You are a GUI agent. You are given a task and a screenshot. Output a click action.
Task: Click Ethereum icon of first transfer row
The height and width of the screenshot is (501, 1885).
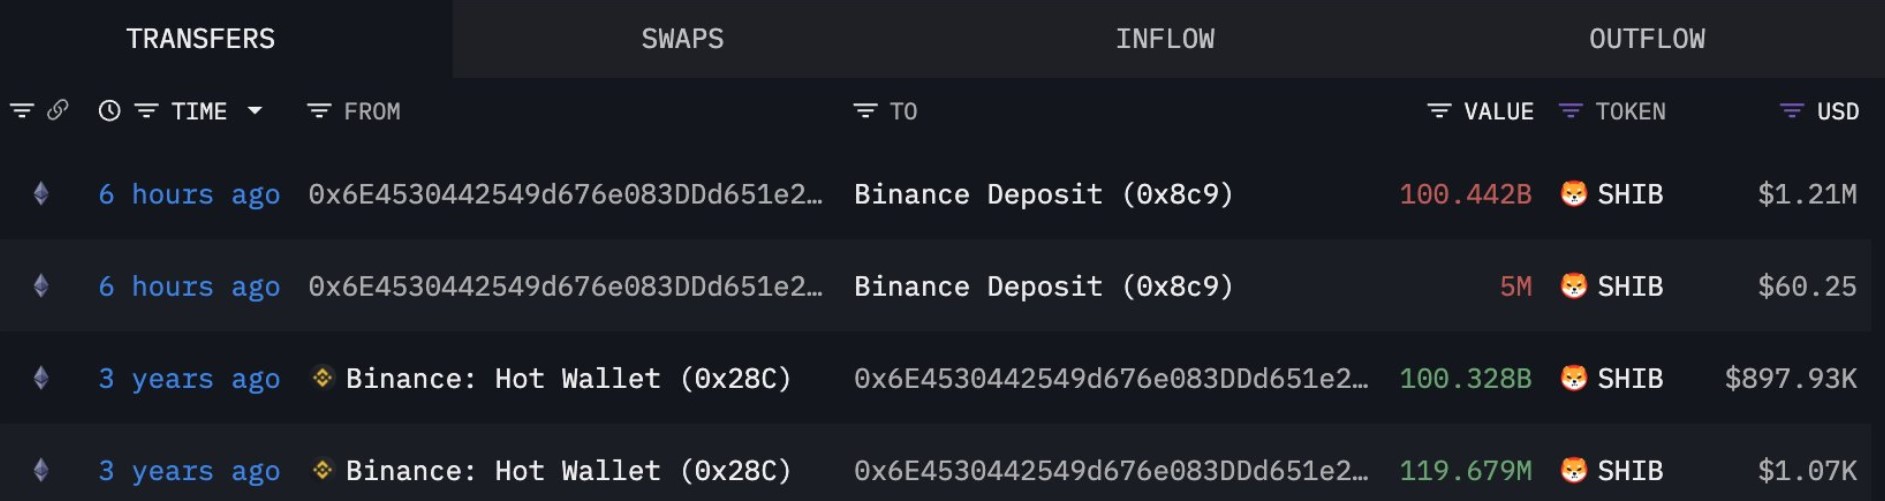pos(41,193)
